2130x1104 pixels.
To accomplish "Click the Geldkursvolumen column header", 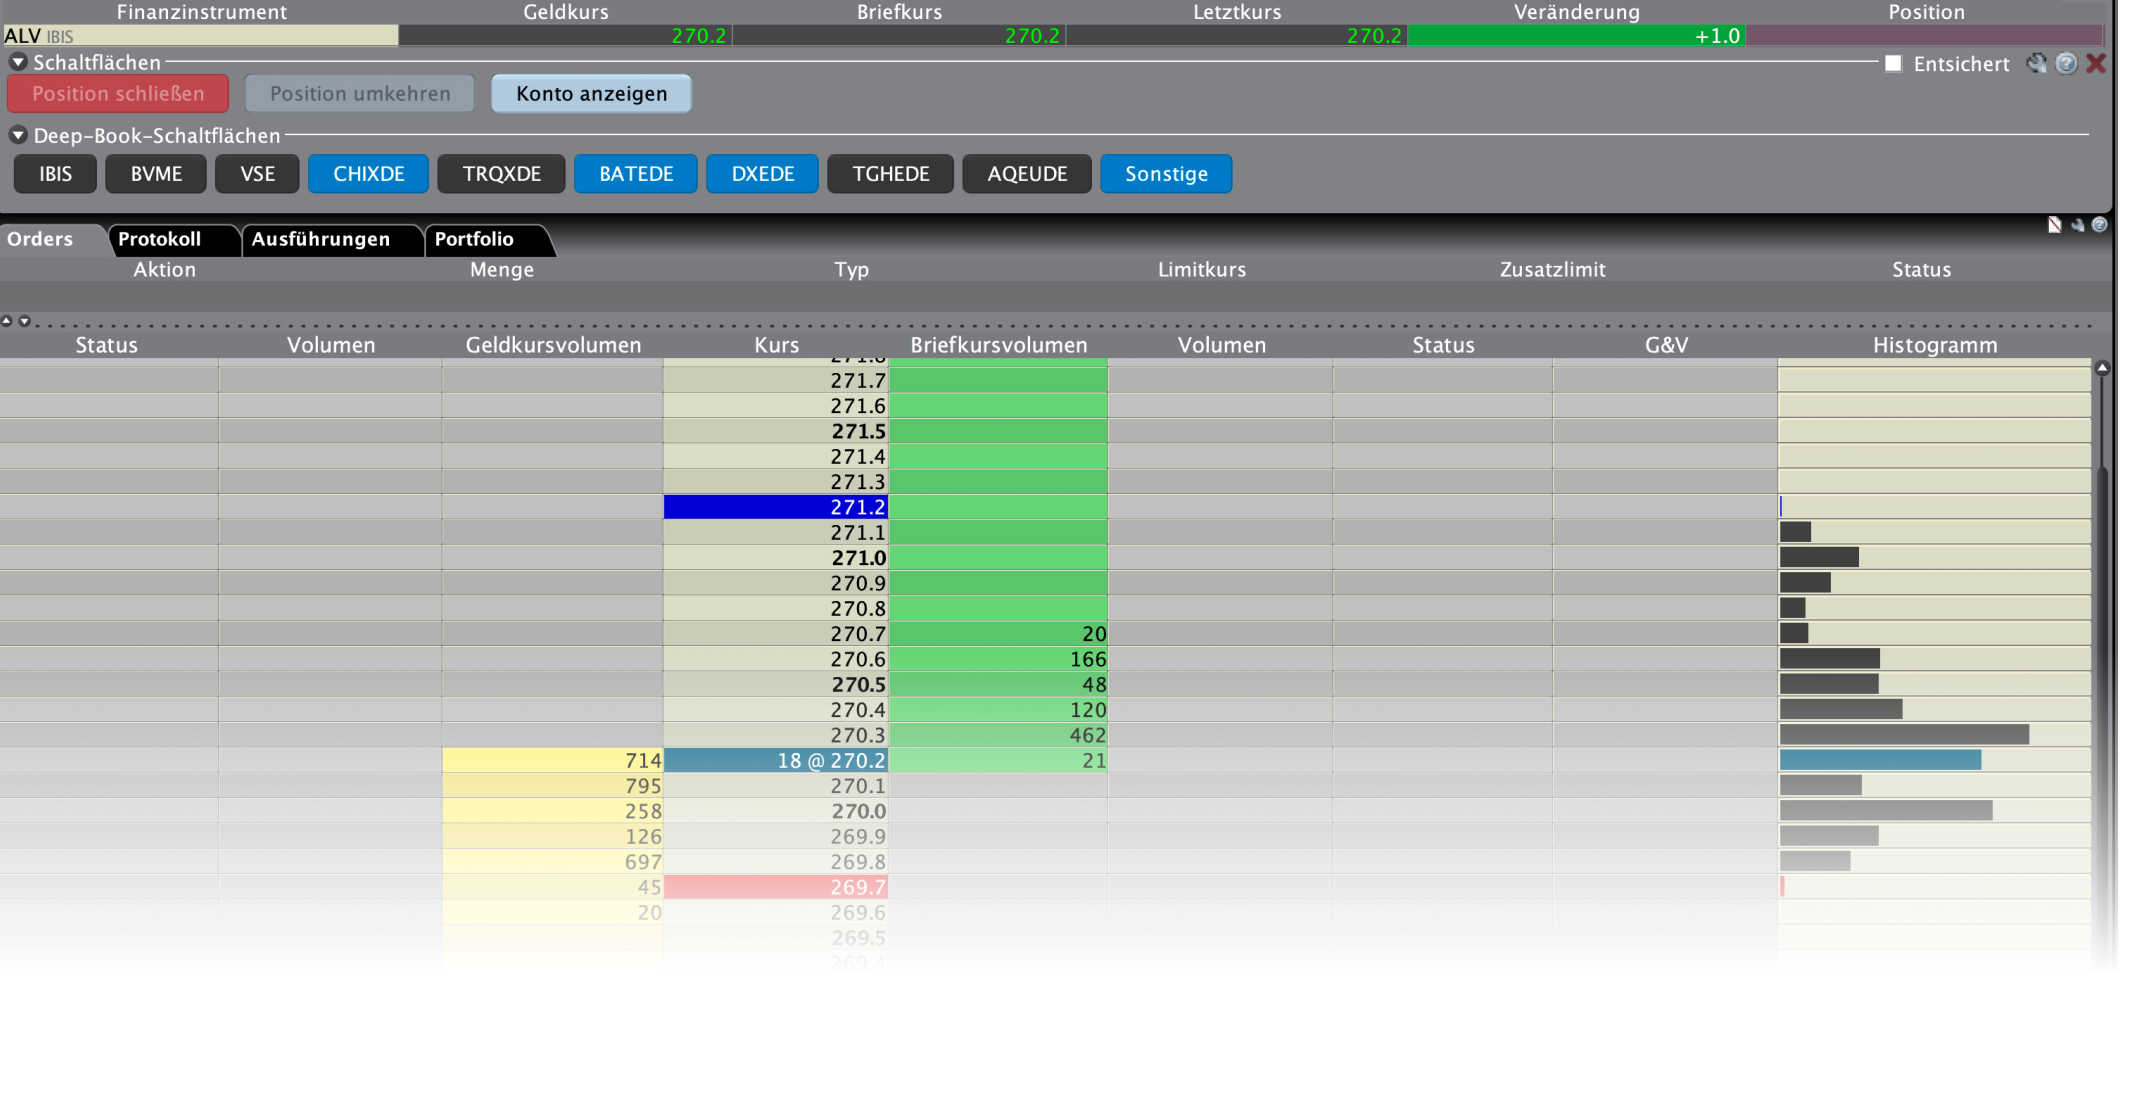I will [553, 345].
